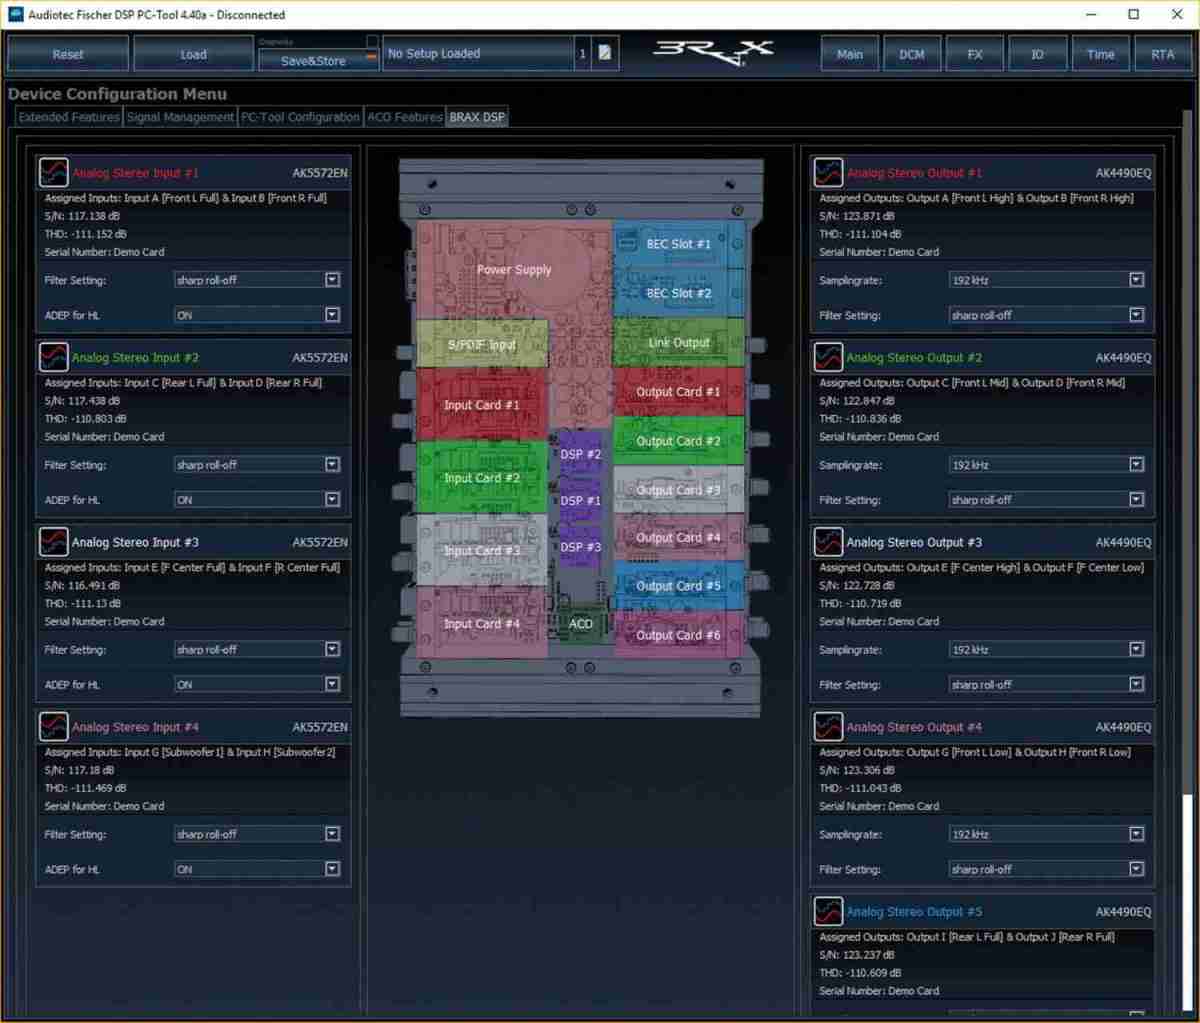The image size is (1200, 1023).
Task: Open Input #2 ADEP for HL dropdown
Action: 258,500
